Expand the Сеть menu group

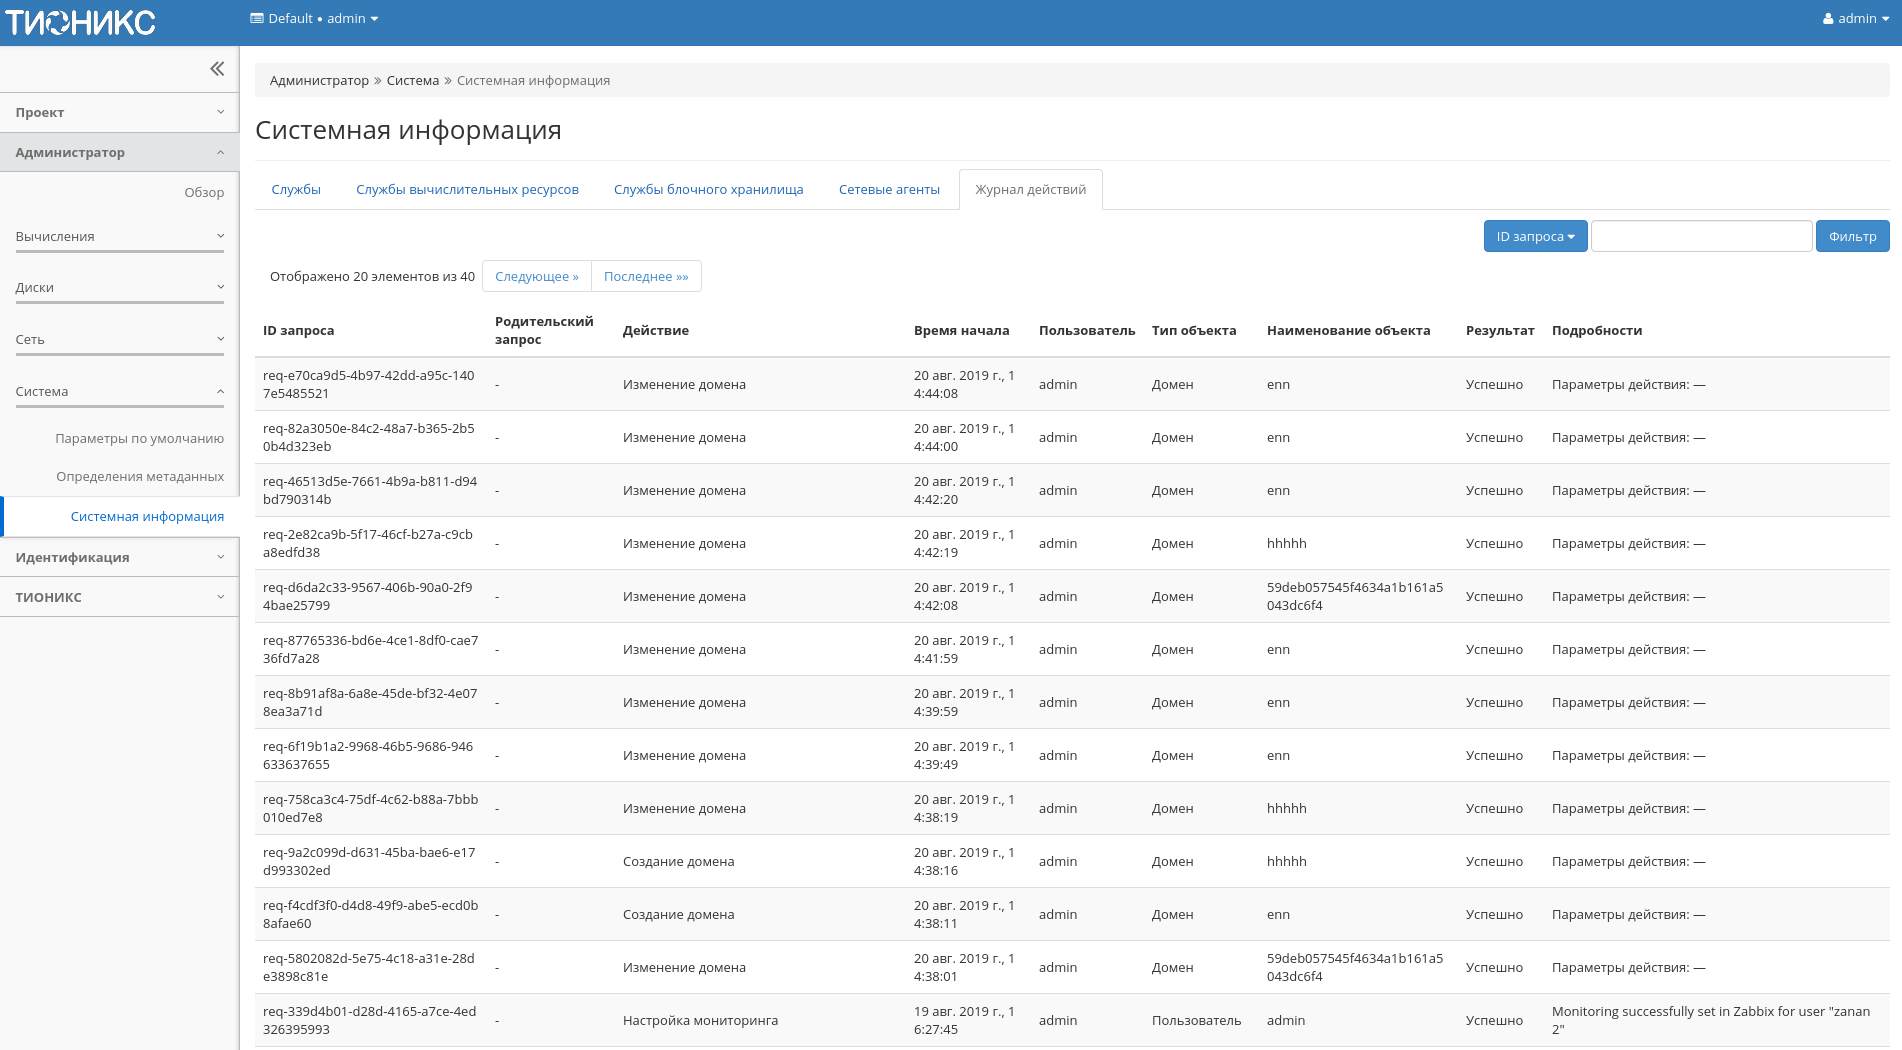click(119, 340)
